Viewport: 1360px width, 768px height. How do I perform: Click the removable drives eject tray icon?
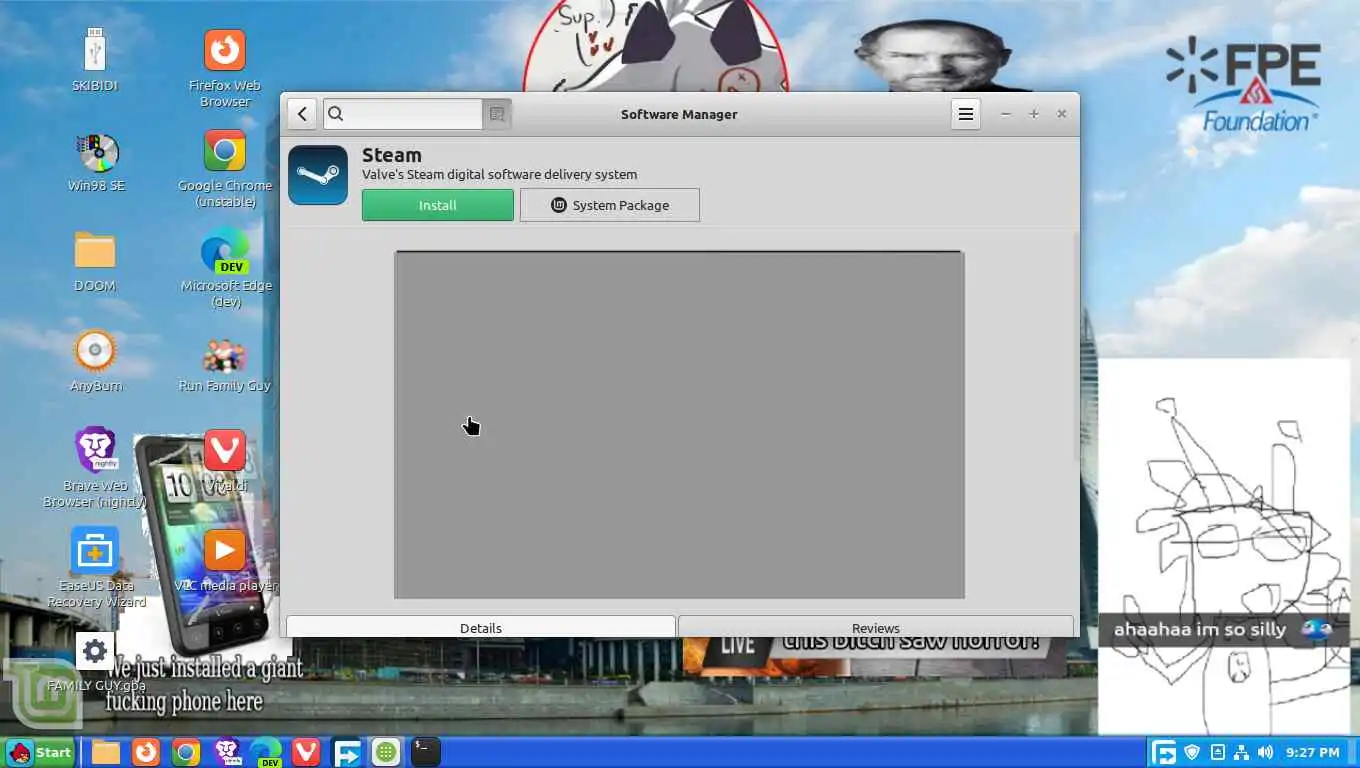coord(1217,752)
